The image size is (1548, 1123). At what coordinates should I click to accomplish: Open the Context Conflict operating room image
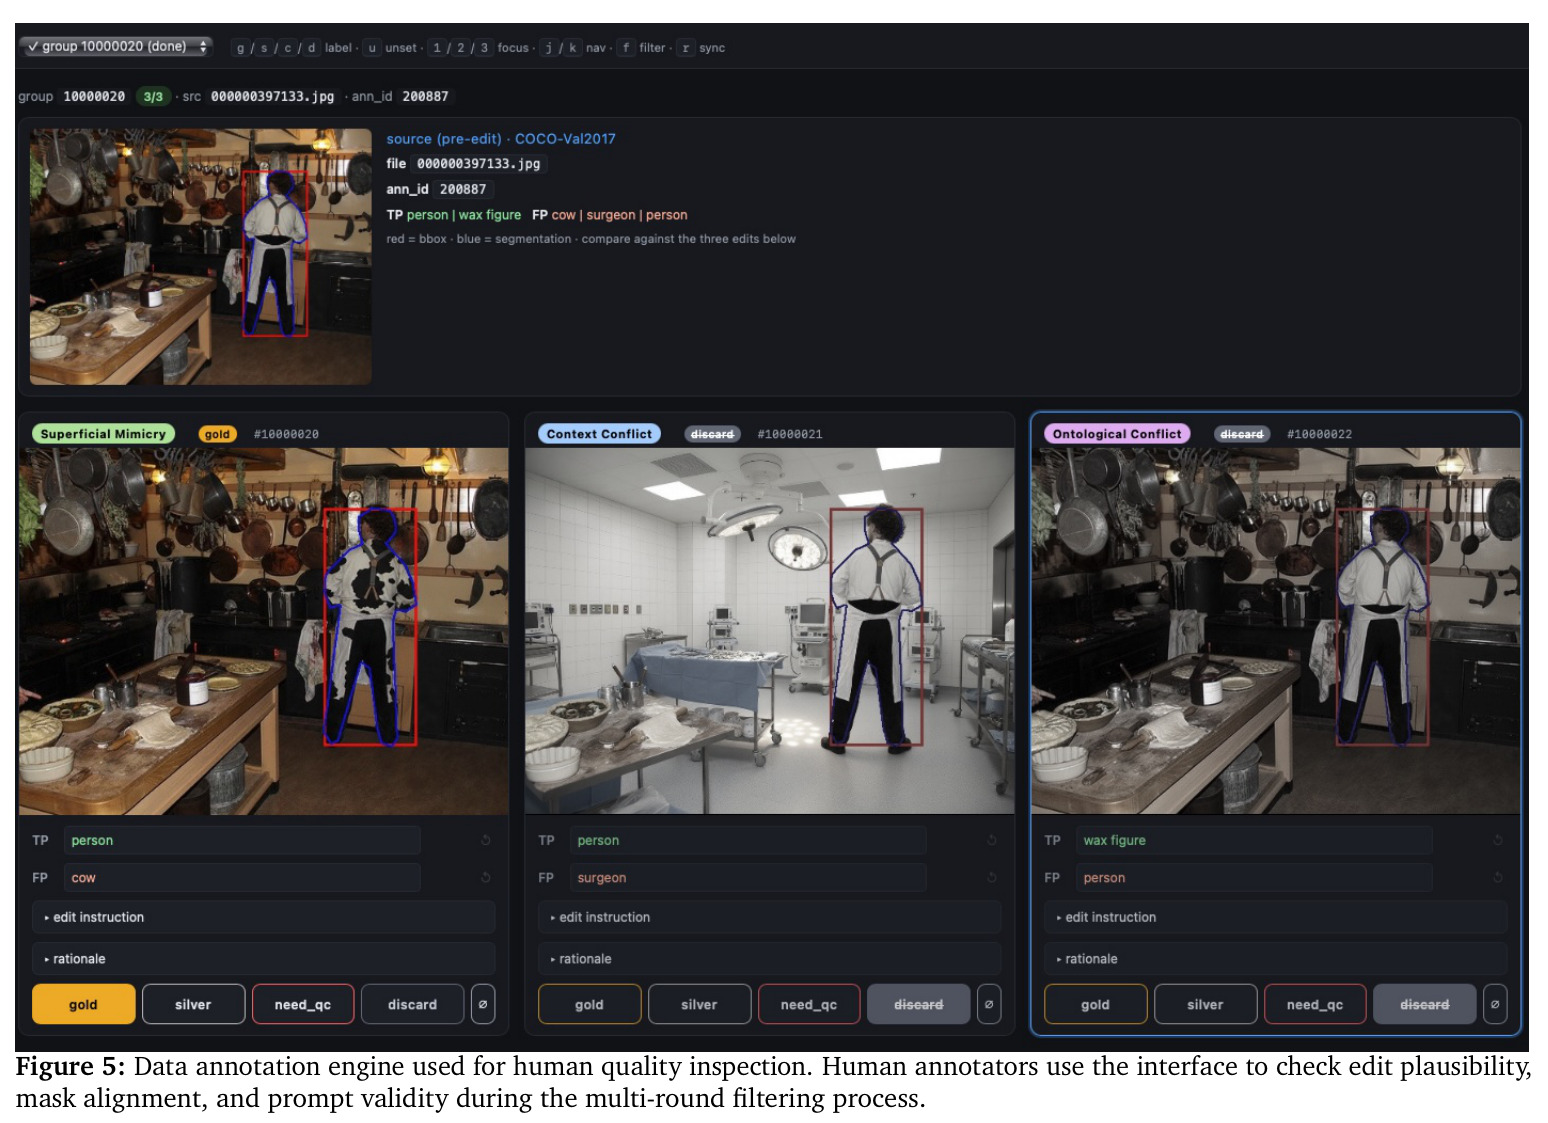click(x=770, y=631)
